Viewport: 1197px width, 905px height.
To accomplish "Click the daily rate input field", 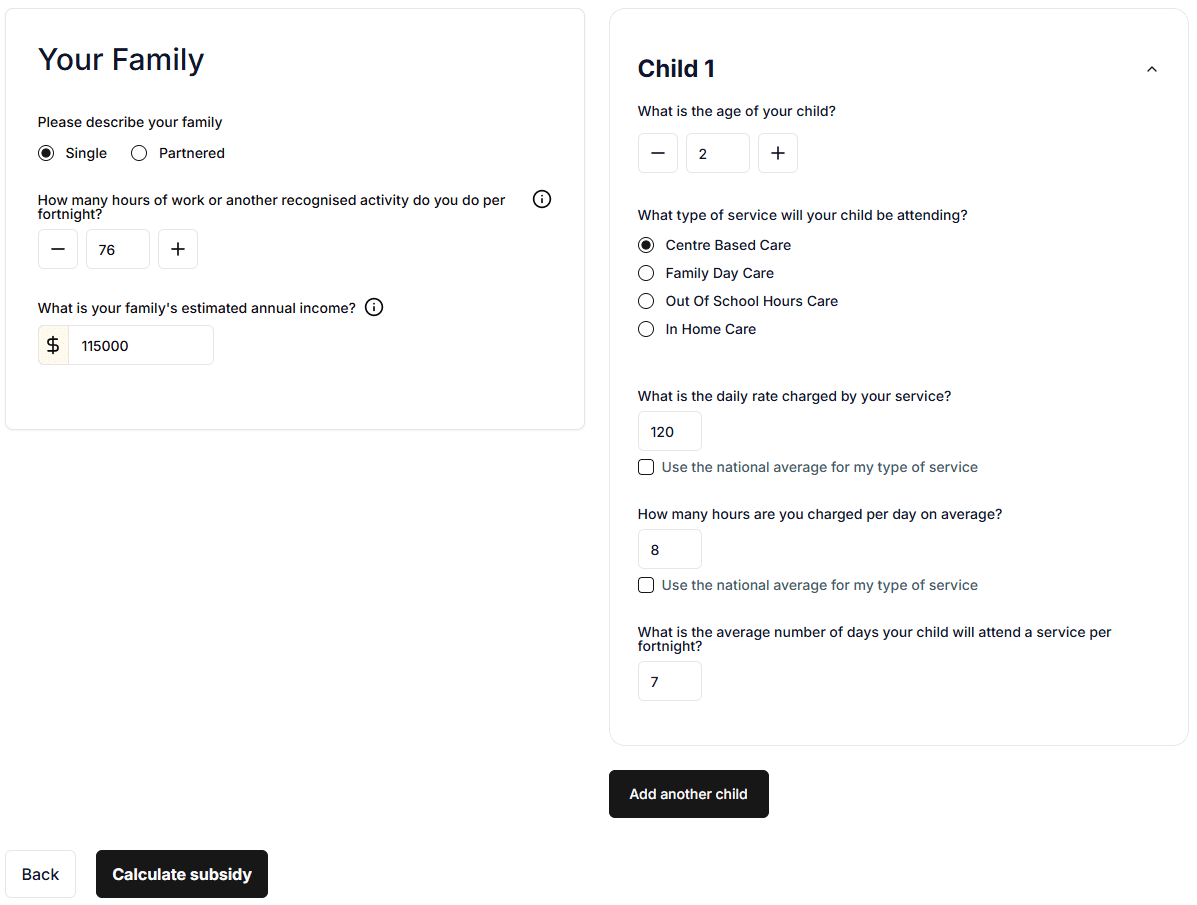I will [669, 432].
